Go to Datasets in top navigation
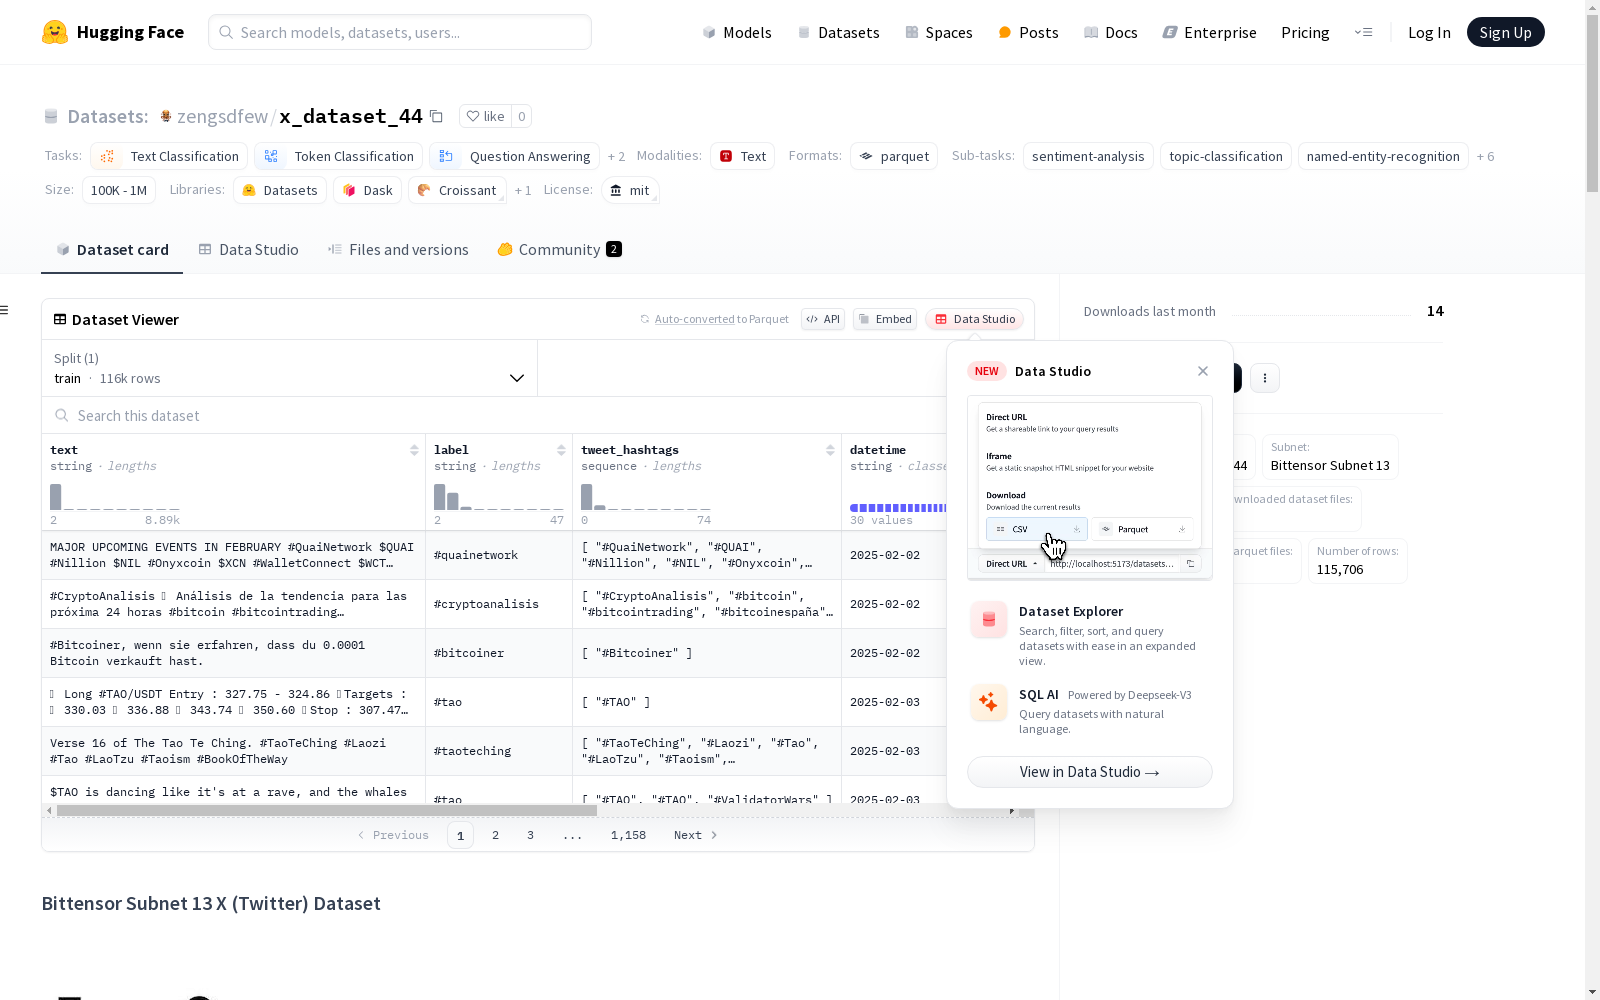 coord(838,32)
